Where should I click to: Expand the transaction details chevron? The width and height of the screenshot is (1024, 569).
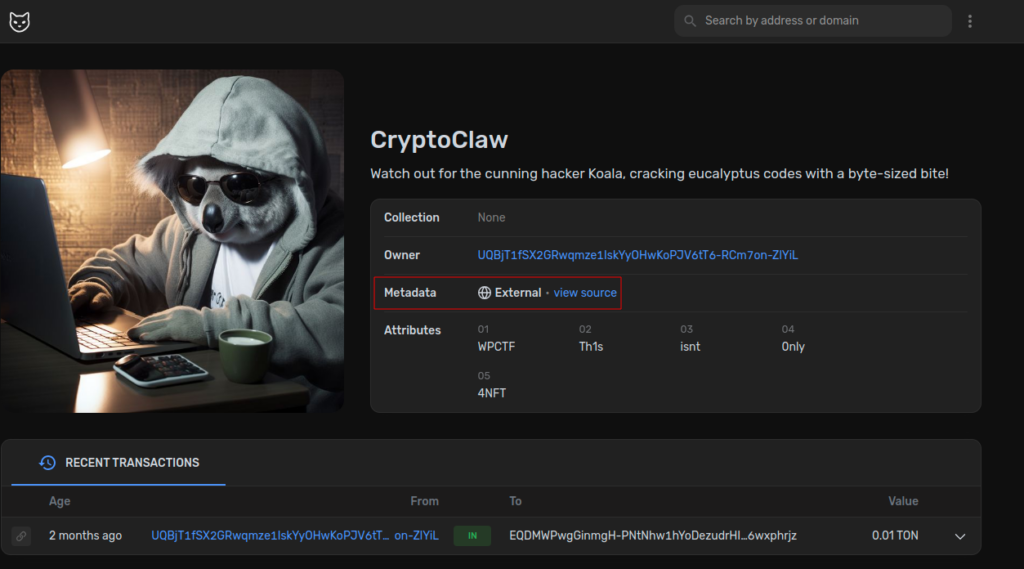tap(960, 537)
